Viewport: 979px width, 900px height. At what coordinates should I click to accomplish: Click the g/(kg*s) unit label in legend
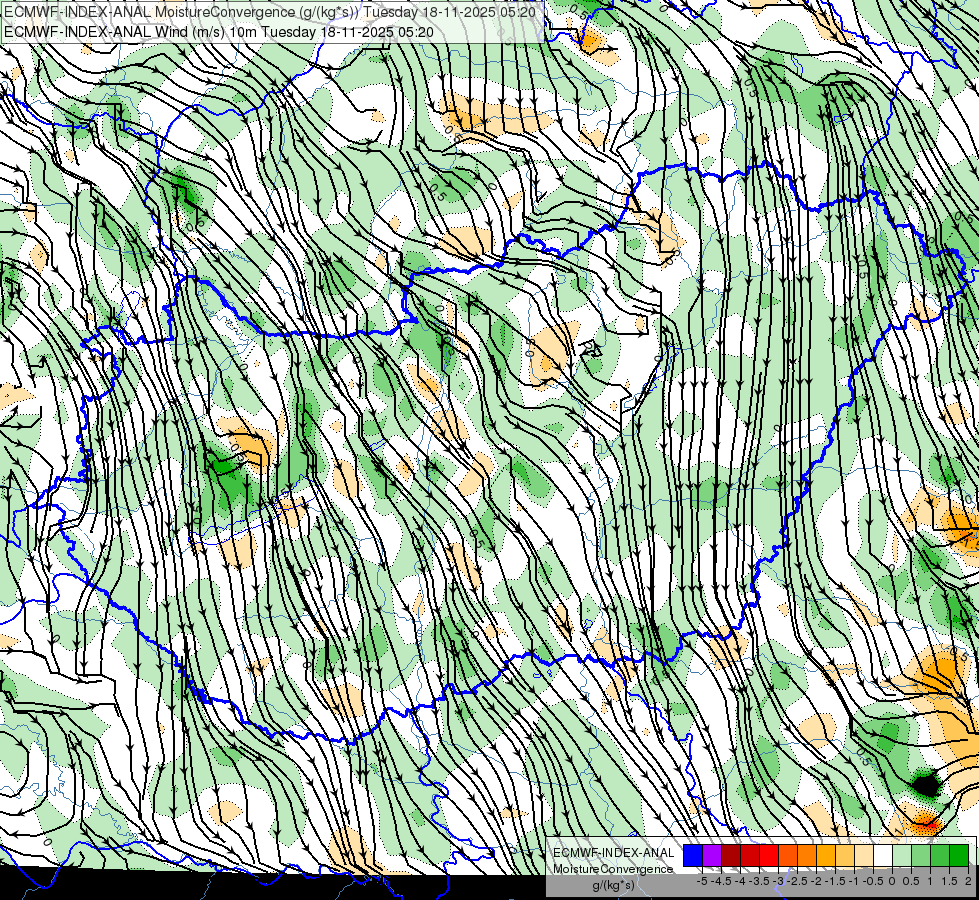[613, 885]
